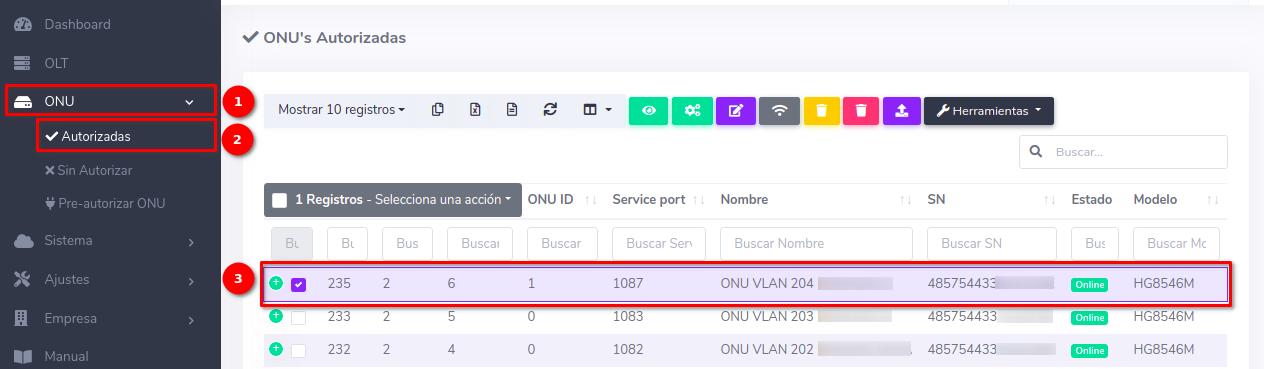Expand row 233 with its green plus icon
This screenshot has width=1264, height=369.
click(x=276, y=316)
